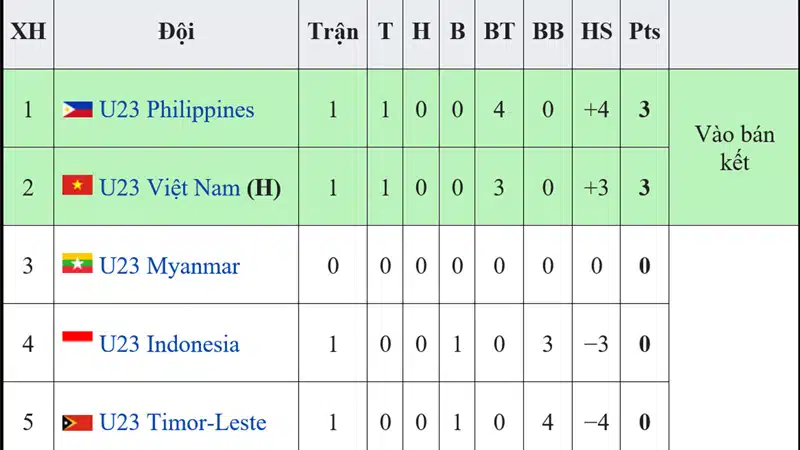Click the HS column header
Screen dimensions: 800x450
[x=596, y=32]
